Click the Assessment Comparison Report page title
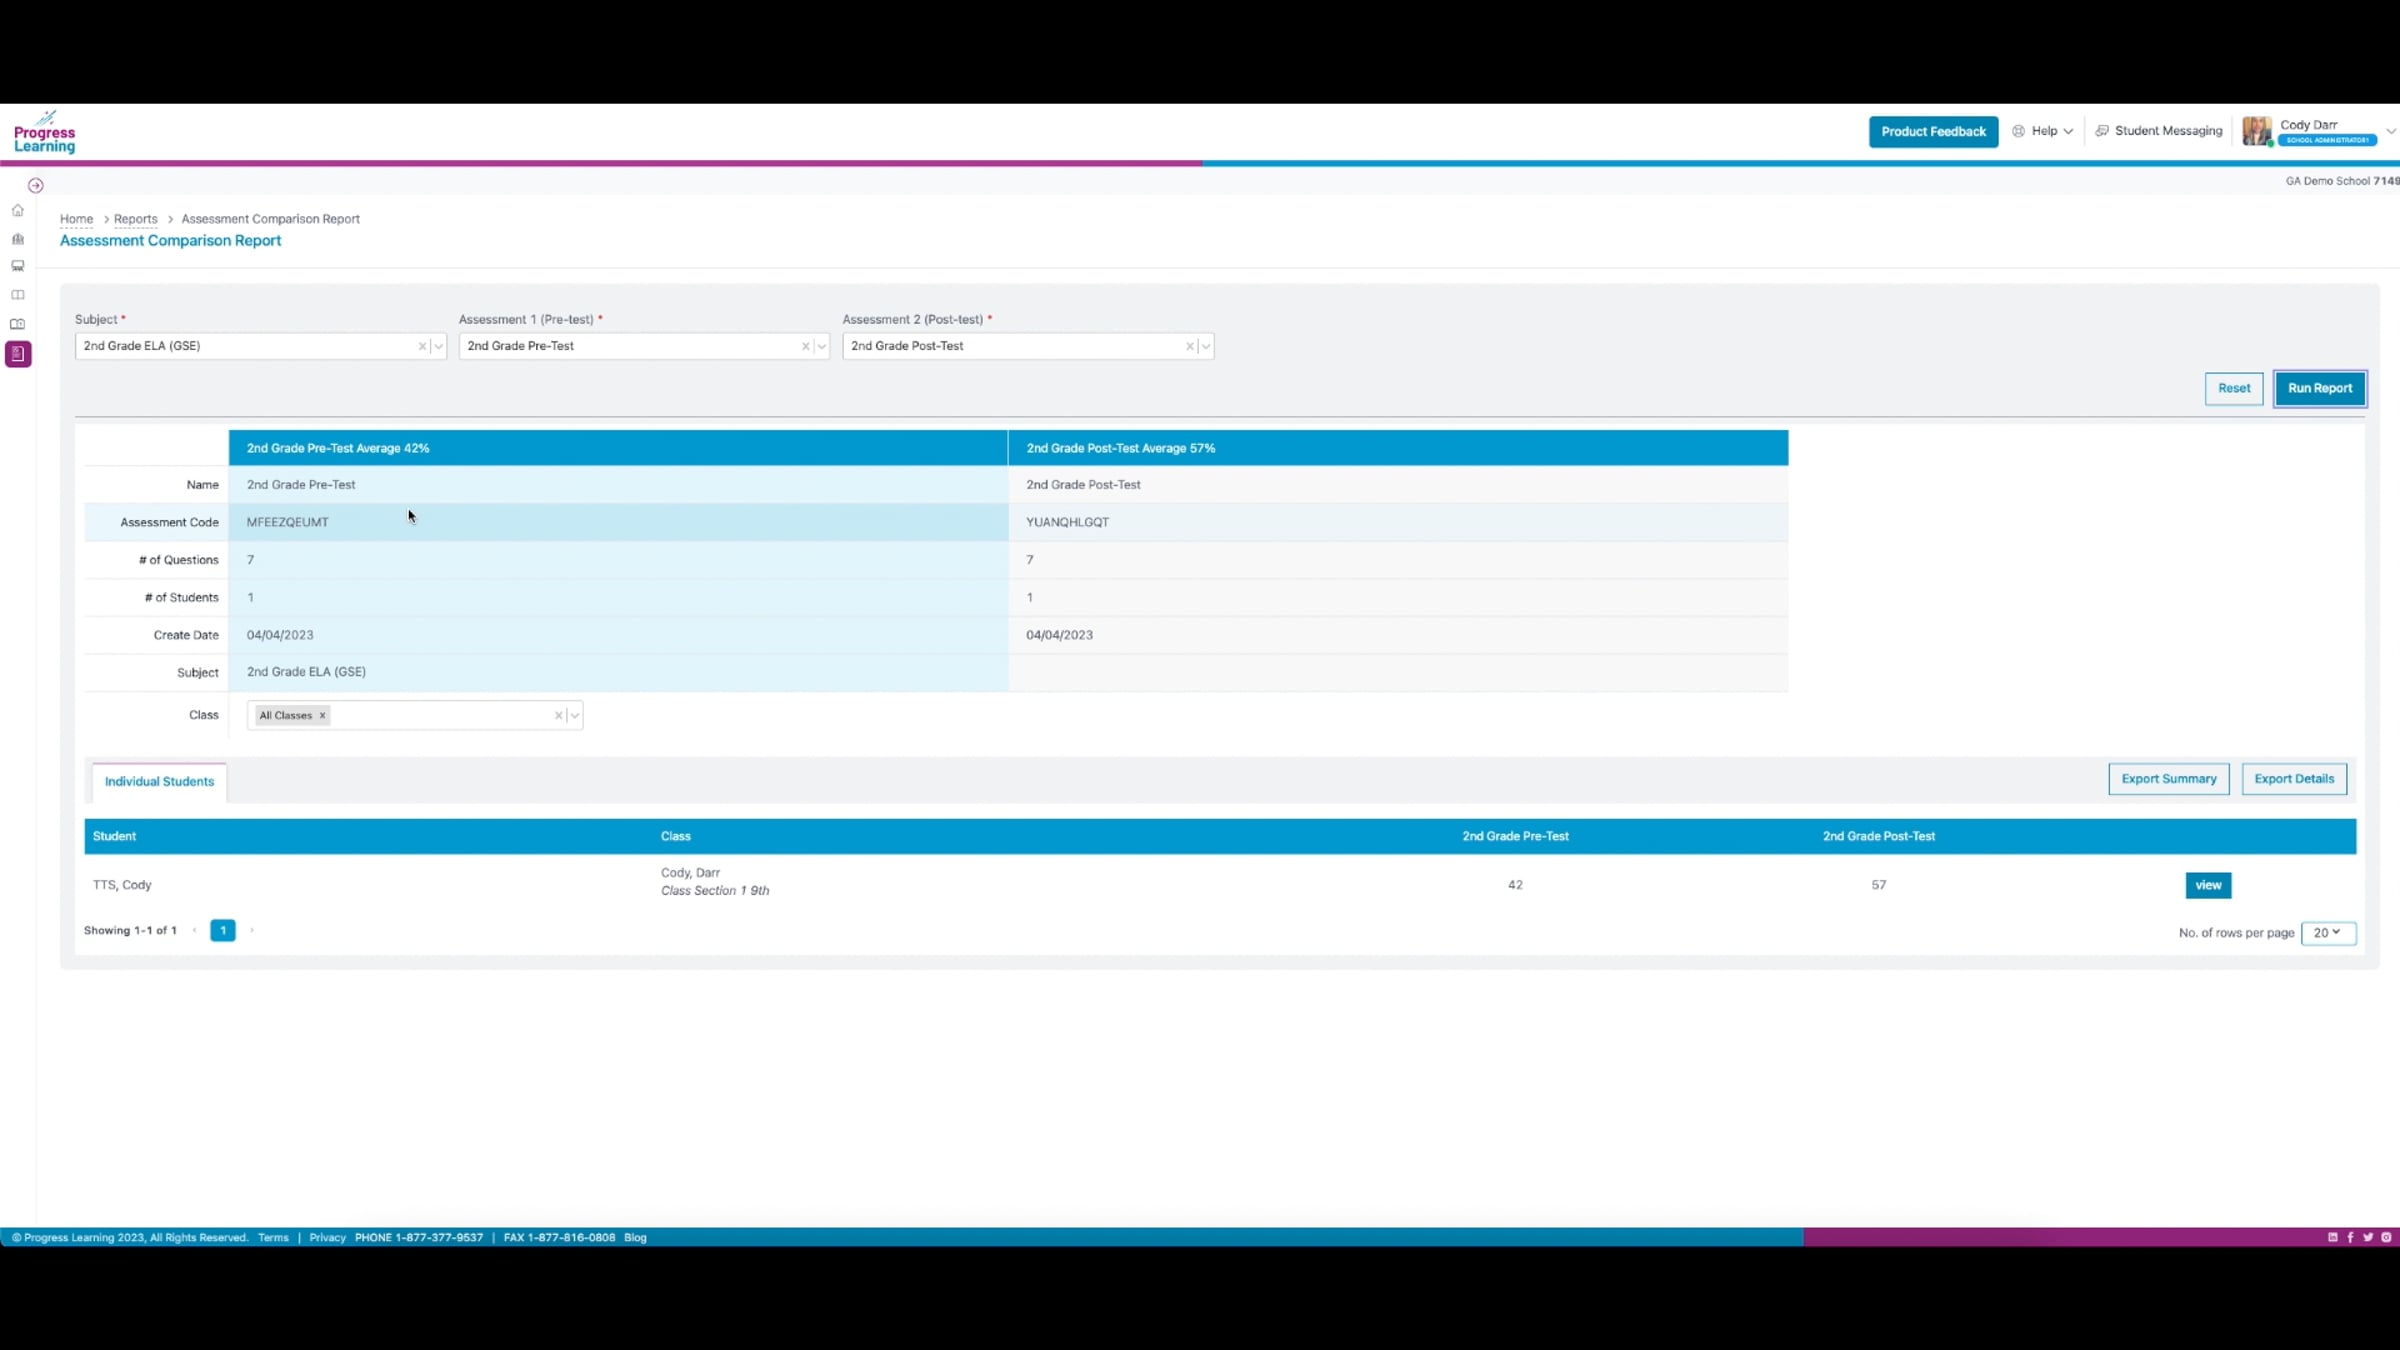 170,241
